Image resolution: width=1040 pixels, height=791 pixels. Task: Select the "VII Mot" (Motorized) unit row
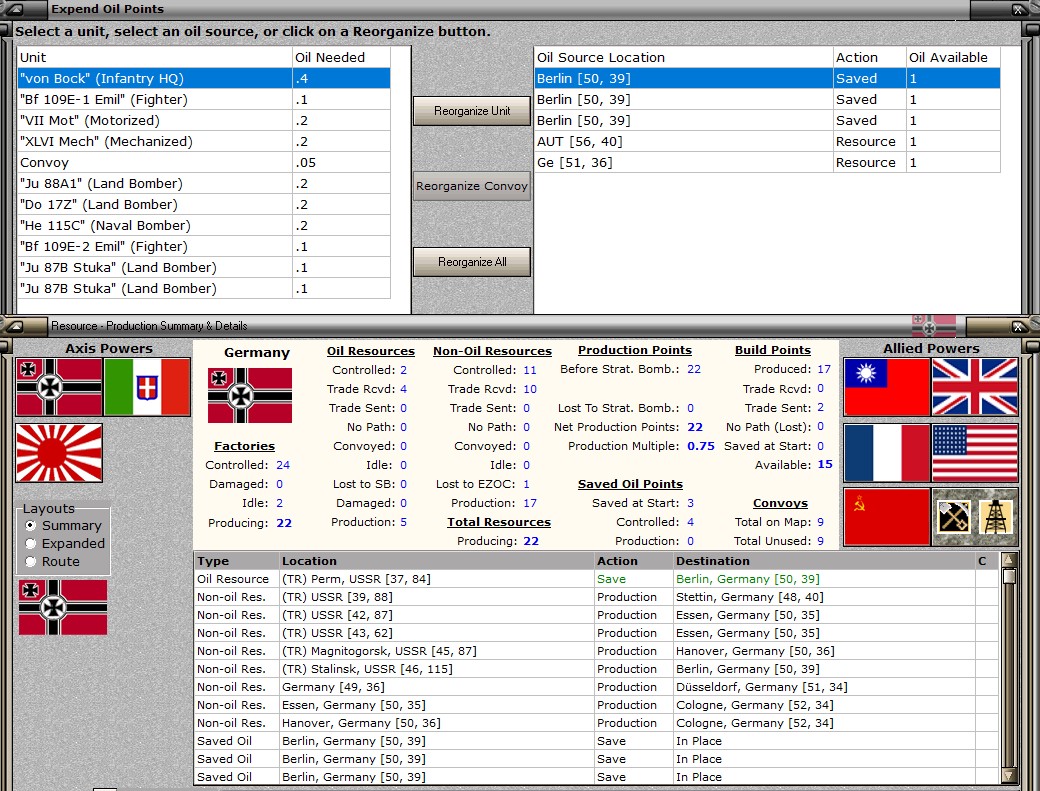click(204, 121)
